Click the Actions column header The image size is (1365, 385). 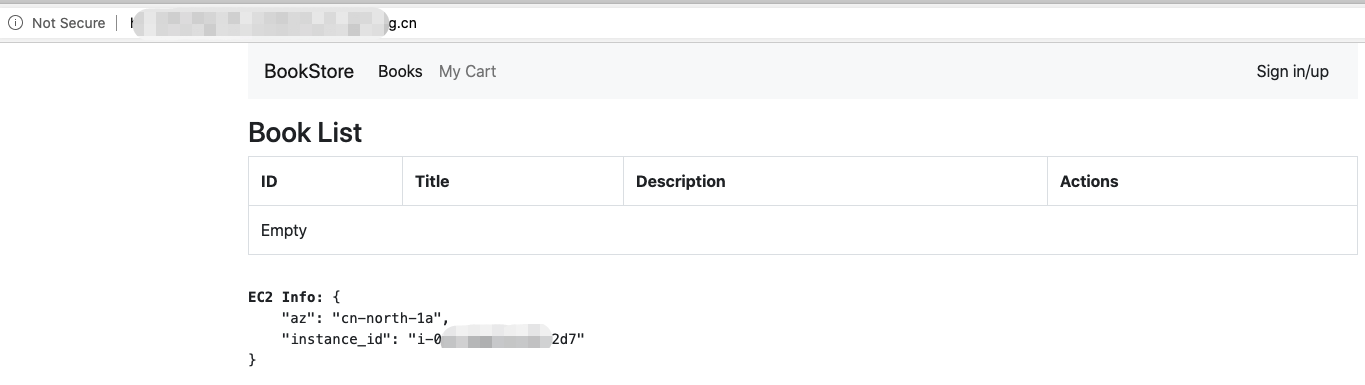pyautogui.click(x=1202, y=181)
